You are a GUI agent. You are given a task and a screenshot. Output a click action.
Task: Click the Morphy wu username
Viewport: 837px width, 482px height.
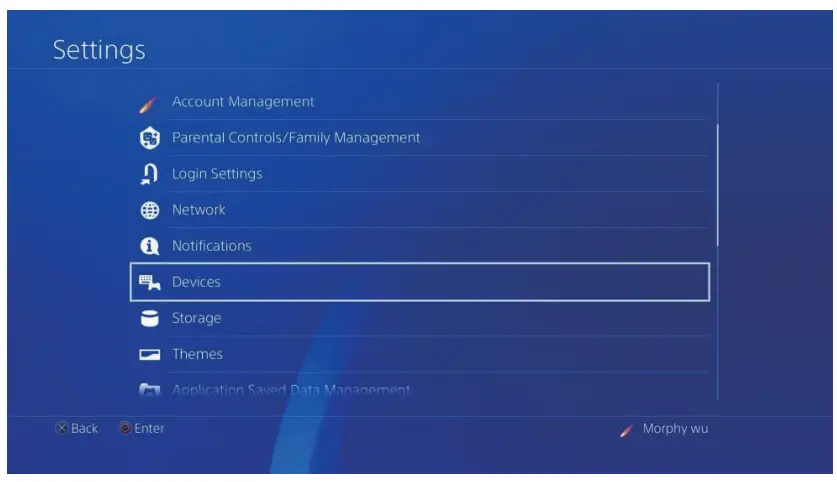coord(675,429)
